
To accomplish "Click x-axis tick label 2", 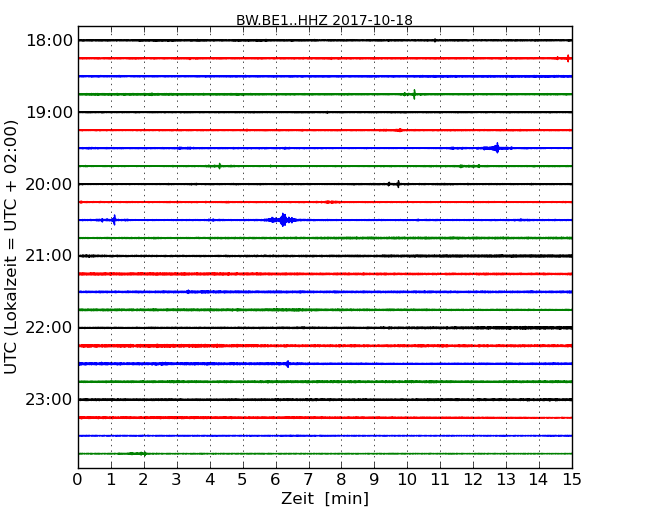I will click(x=143, y=479).
